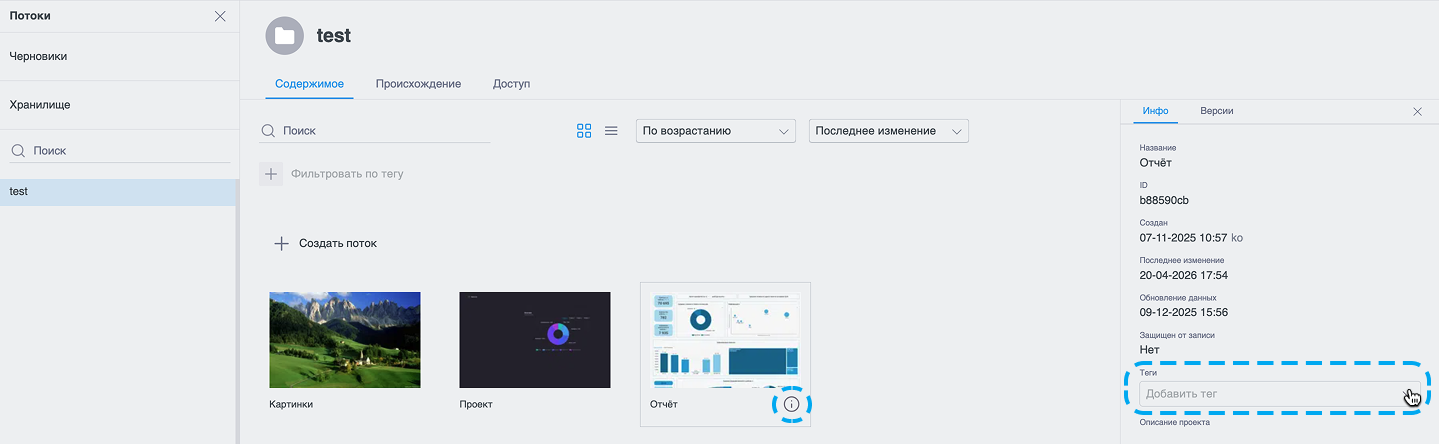This screenshot has width=1439, height=444.
Task: Click the creation date 07-11-2025 10:57
Action: [x=1182, y=237]
